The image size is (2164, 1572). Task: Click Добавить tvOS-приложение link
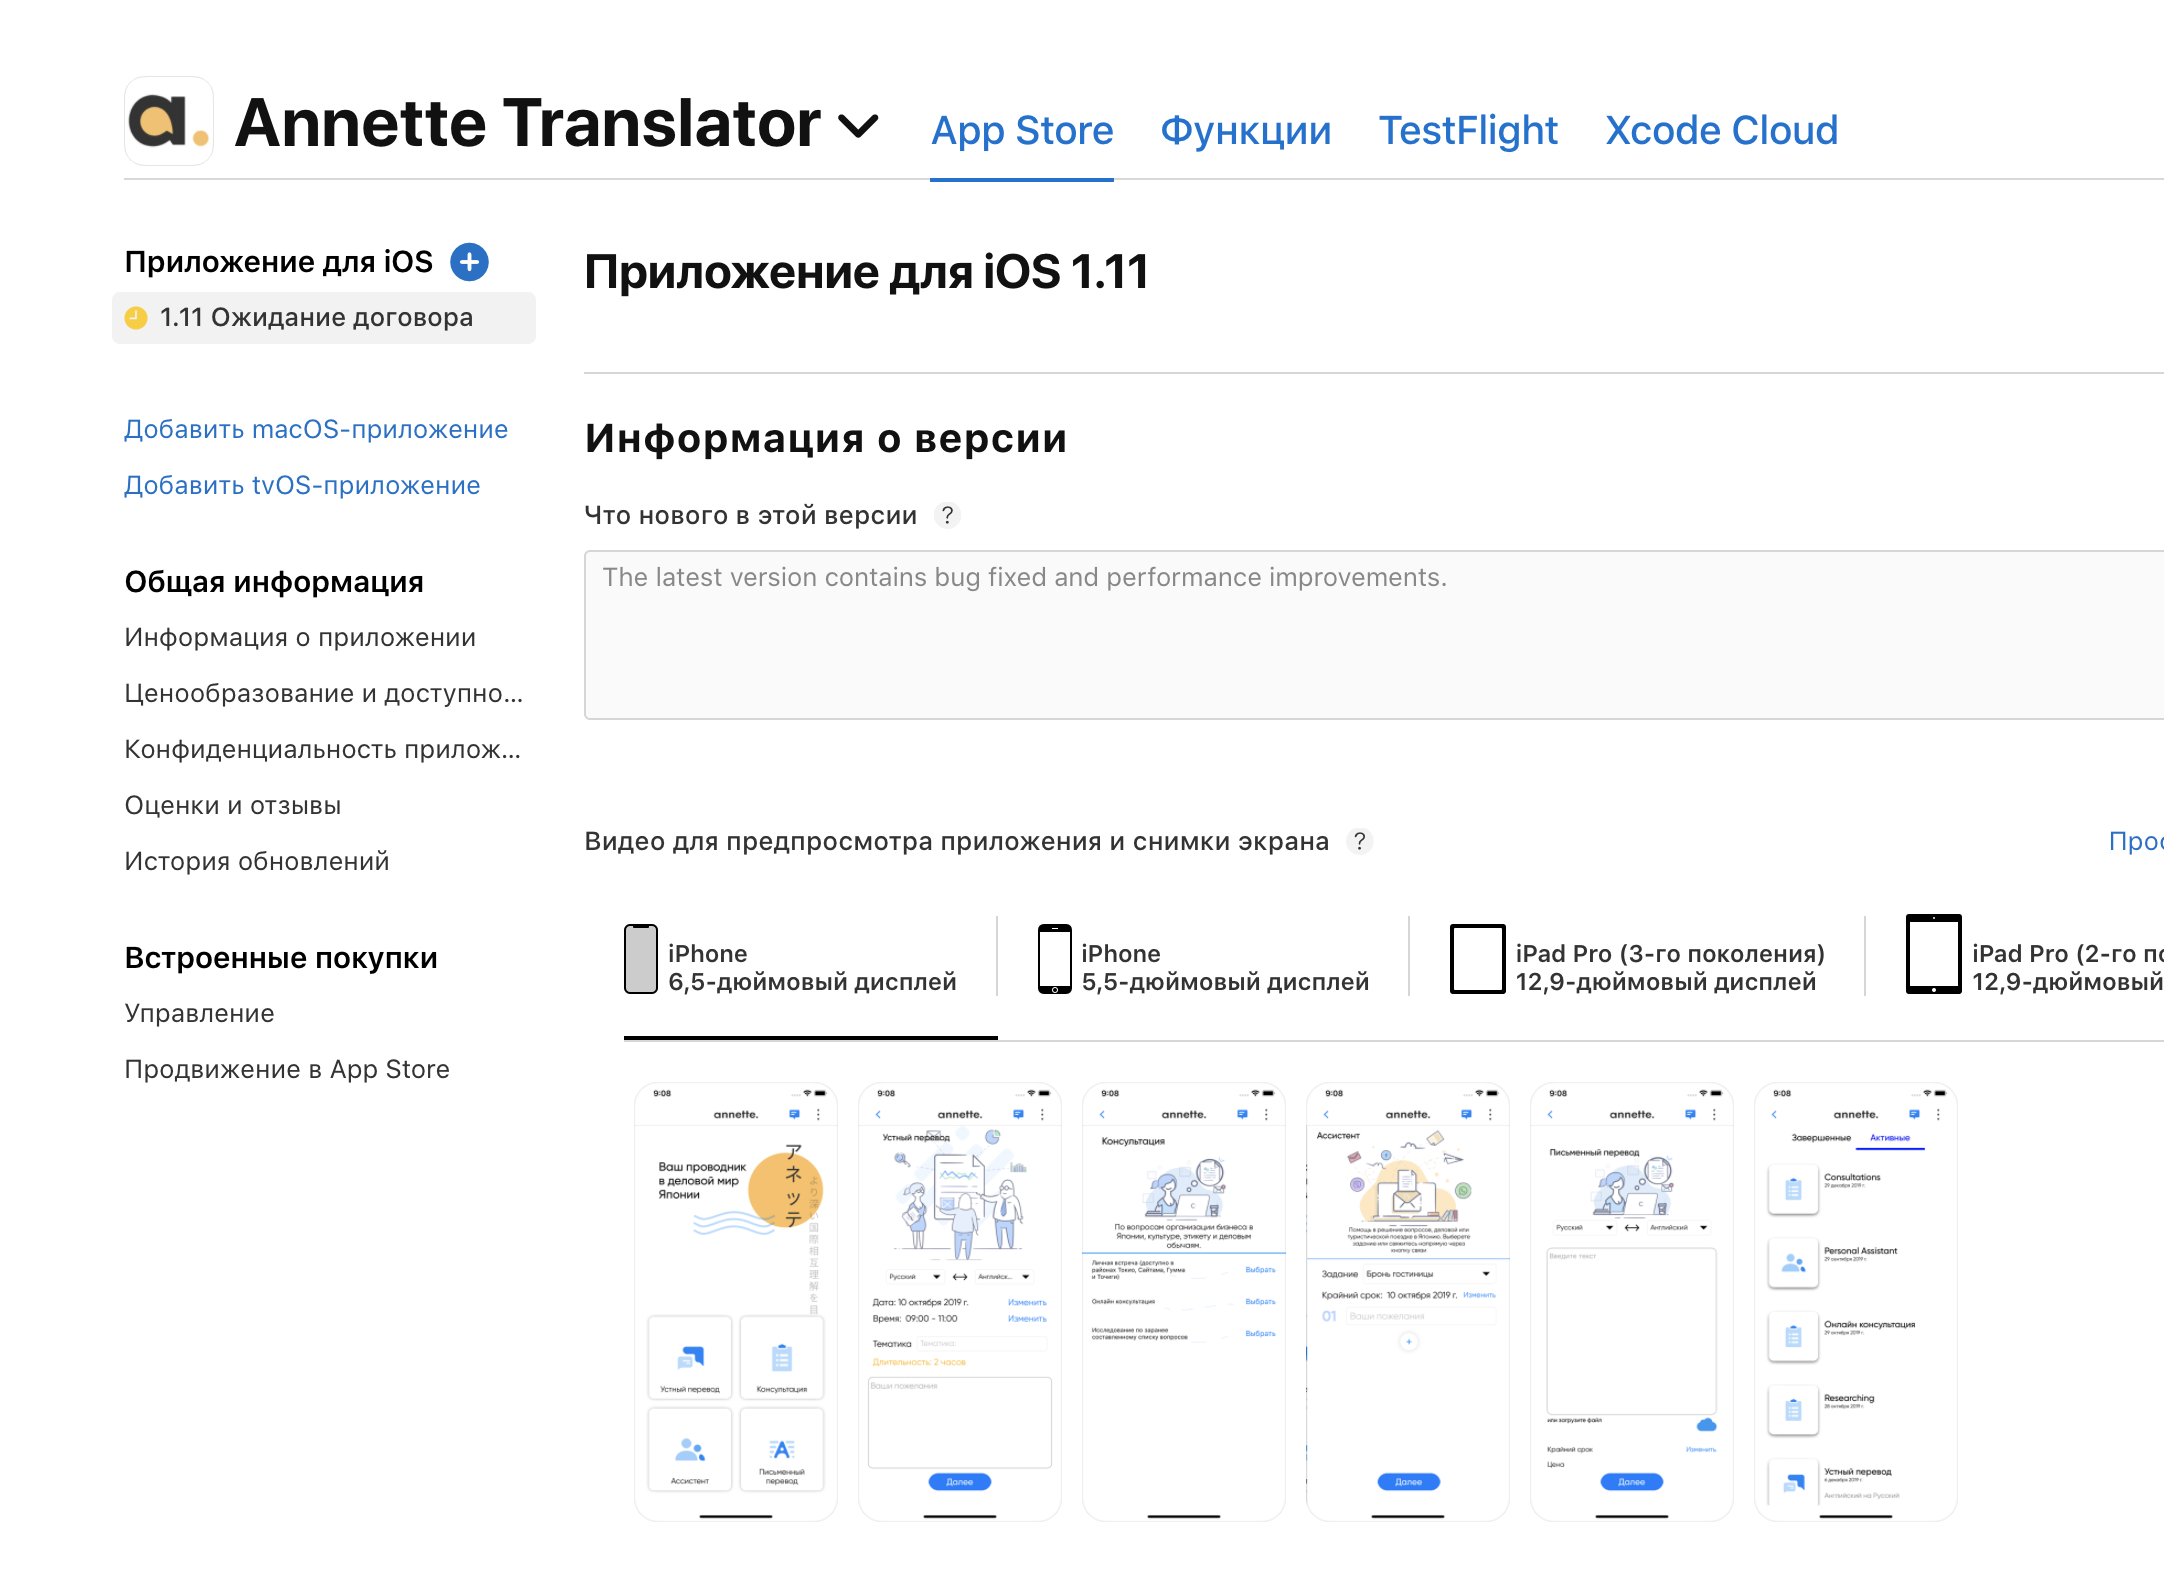(x=302, y=485)
